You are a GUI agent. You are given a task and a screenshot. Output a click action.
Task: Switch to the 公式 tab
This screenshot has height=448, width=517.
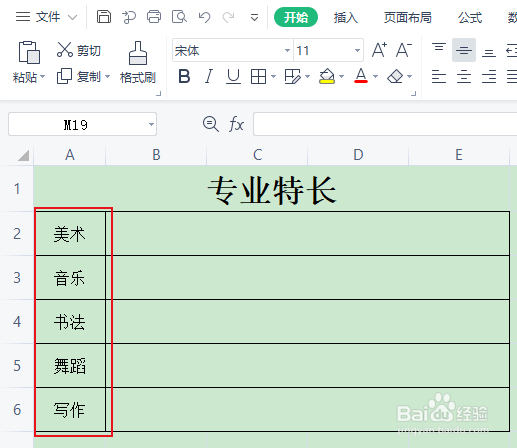point(470,17)
